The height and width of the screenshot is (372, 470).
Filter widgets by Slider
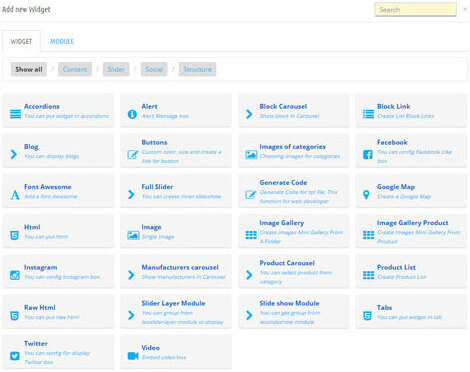(x=116, y=69)
